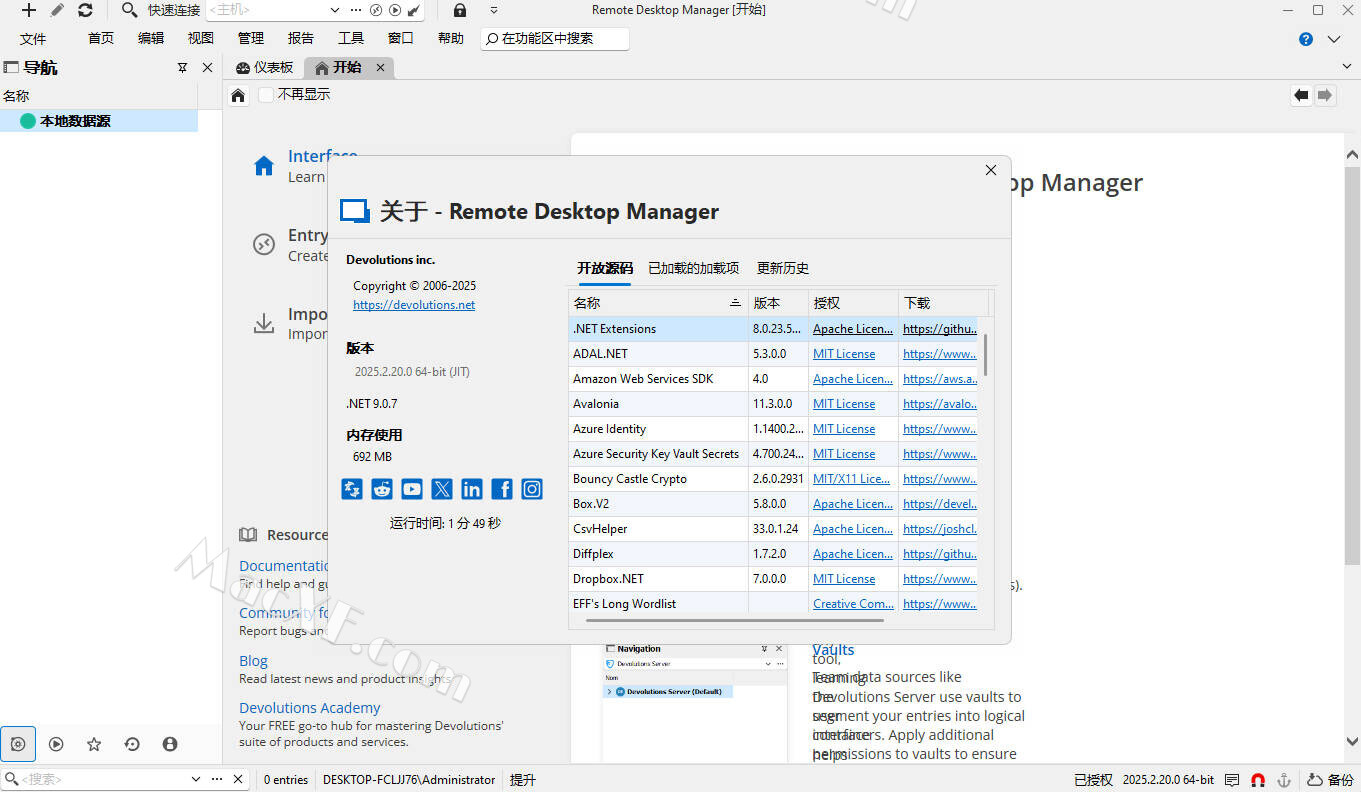Sort by 名称 column header
This screenshot has height=792, width=1361.
click(657, 303)
